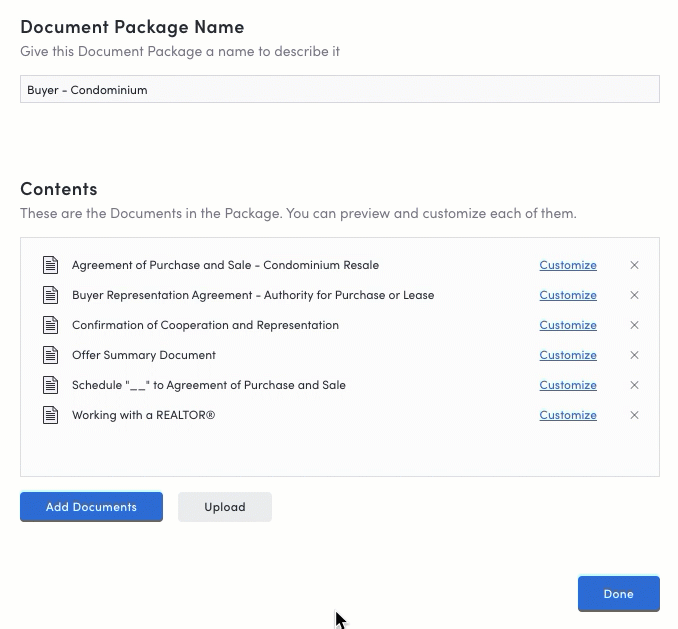Remove Agreement of Purchase and Sale – Condominium Resale
Image resolution: width=678 pixels, height=629 pixels.
click(x=634, y=265)
